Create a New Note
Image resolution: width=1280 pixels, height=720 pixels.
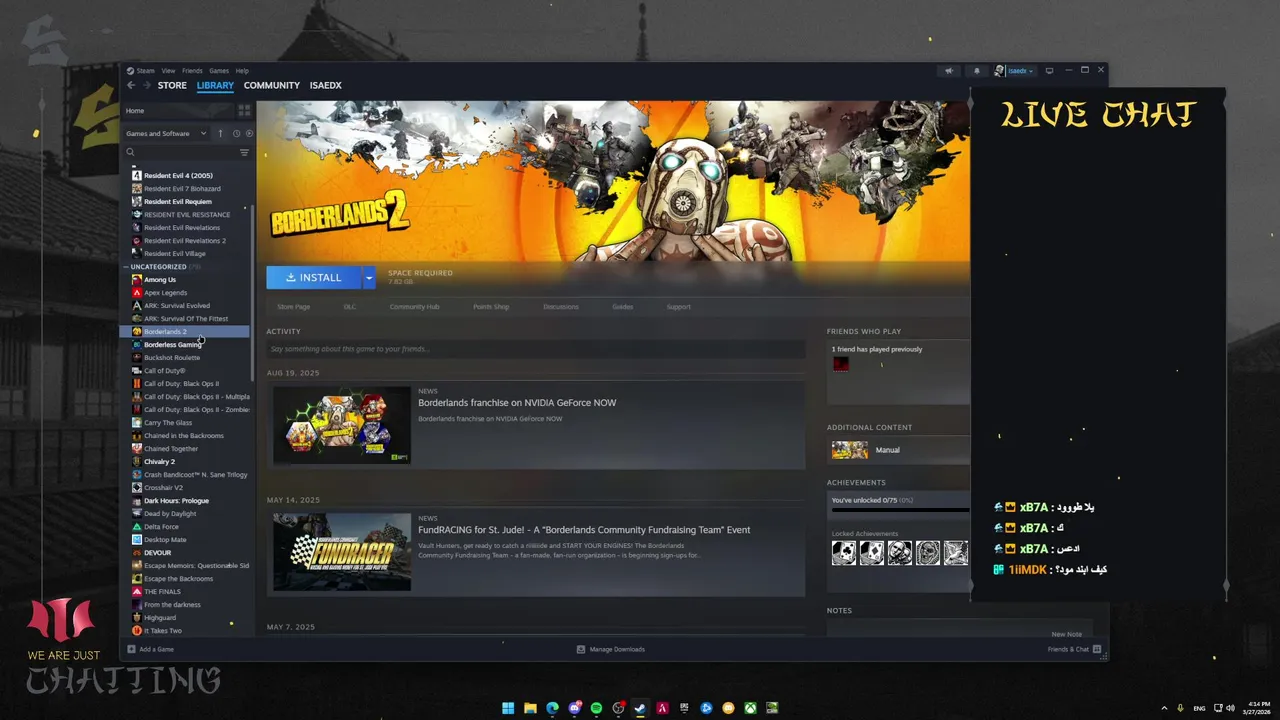coord(1067,634)
